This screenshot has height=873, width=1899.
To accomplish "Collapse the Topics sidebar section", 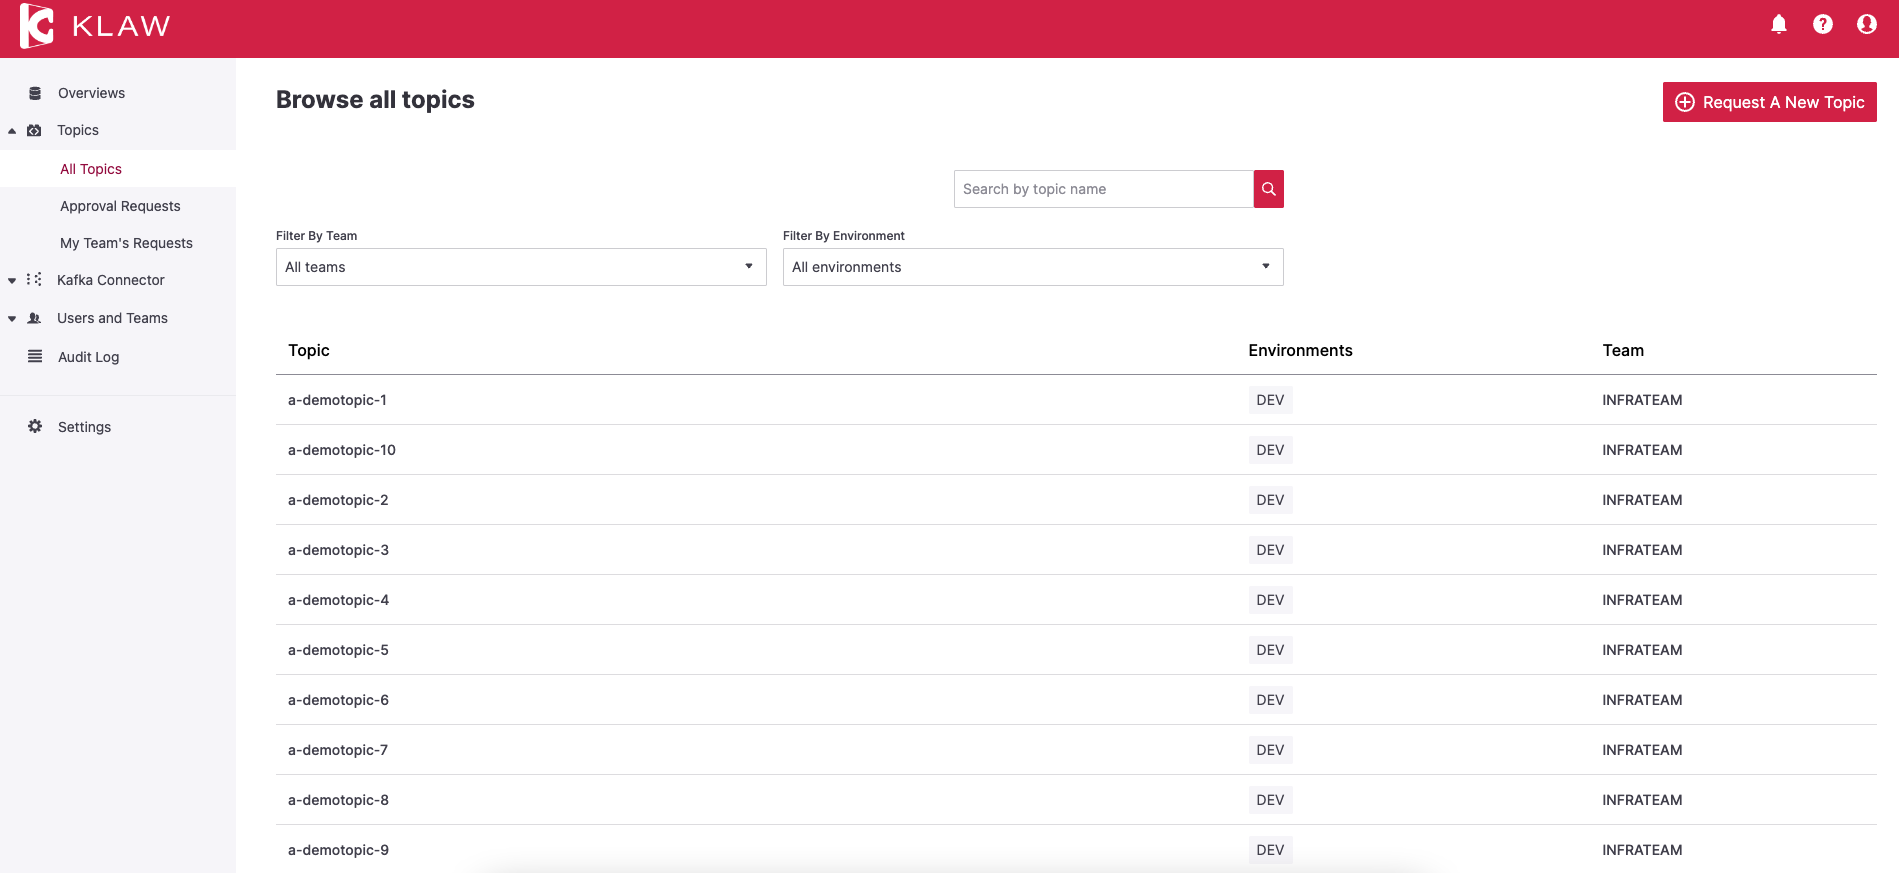I will 12,131.
